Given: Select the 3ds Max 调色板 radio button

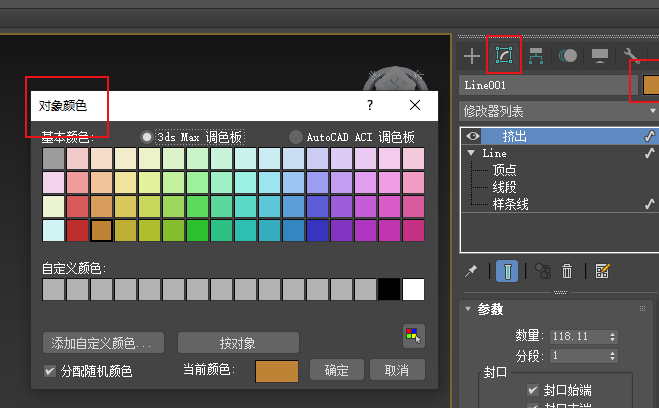Looking at the screenshot, I should pos(147,137).
